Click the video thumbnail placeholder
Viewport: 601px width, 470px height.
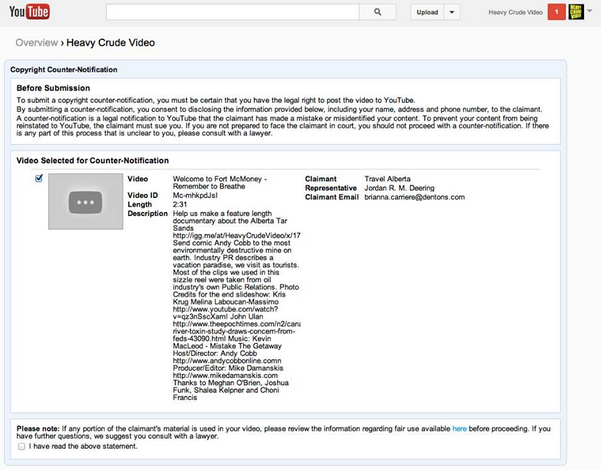[85, 201]
